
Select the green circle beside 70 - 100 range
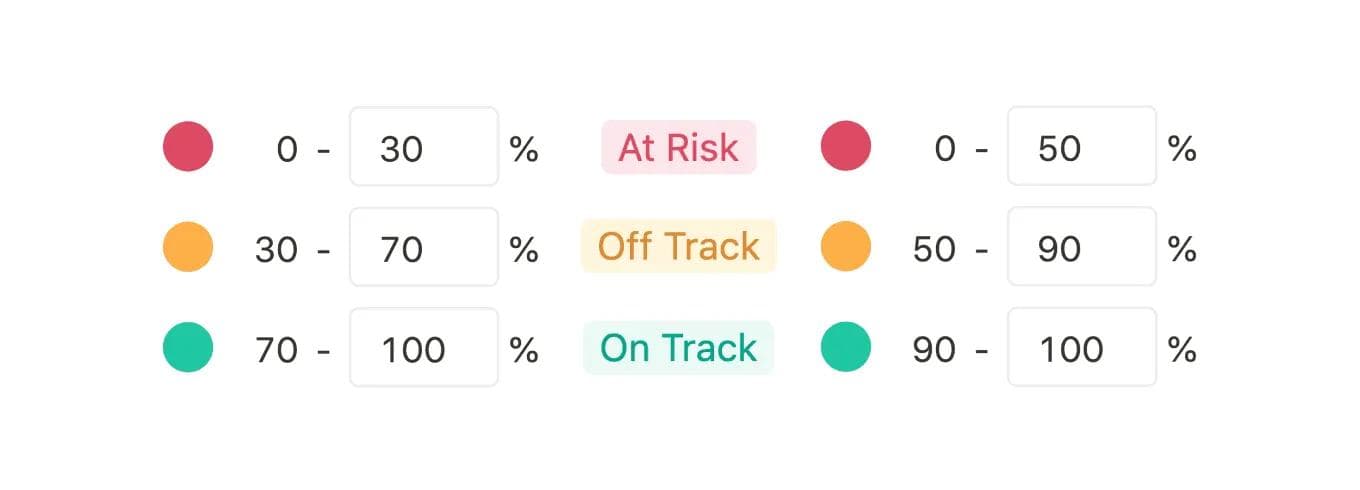[188, 347]
